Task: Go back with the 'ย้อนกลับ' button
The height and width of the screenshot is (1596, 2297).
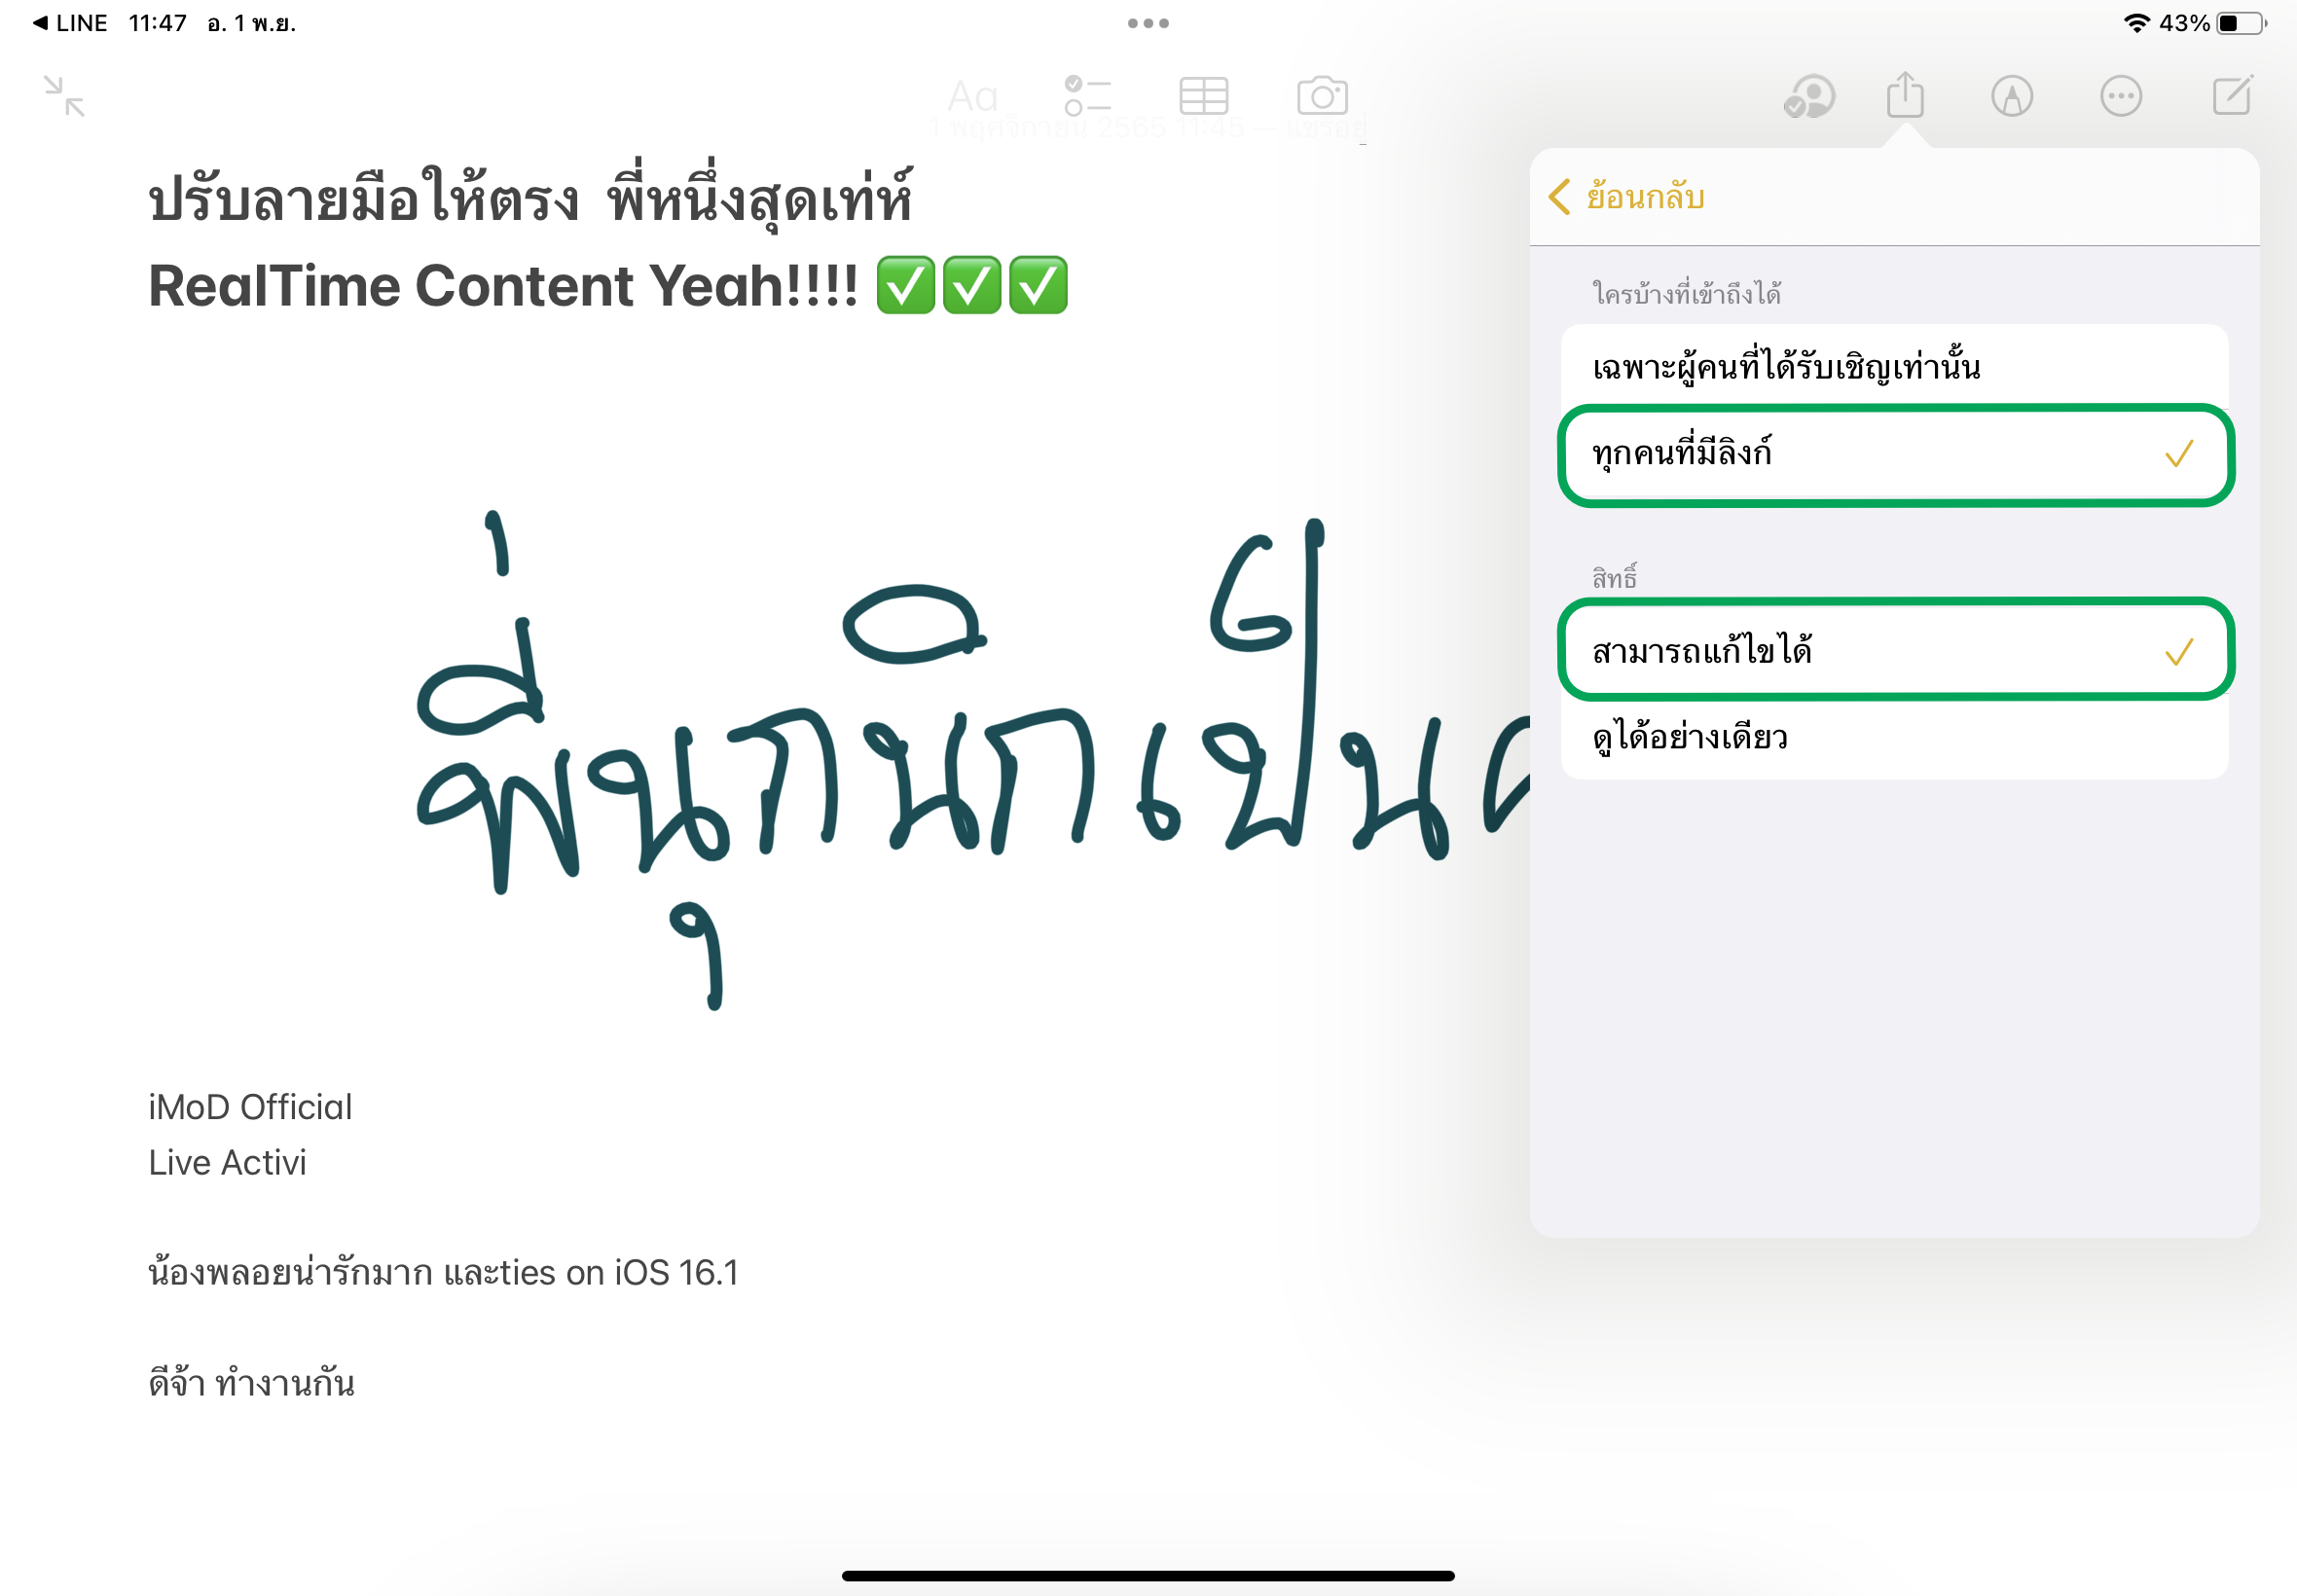Action: point(1626,197)
